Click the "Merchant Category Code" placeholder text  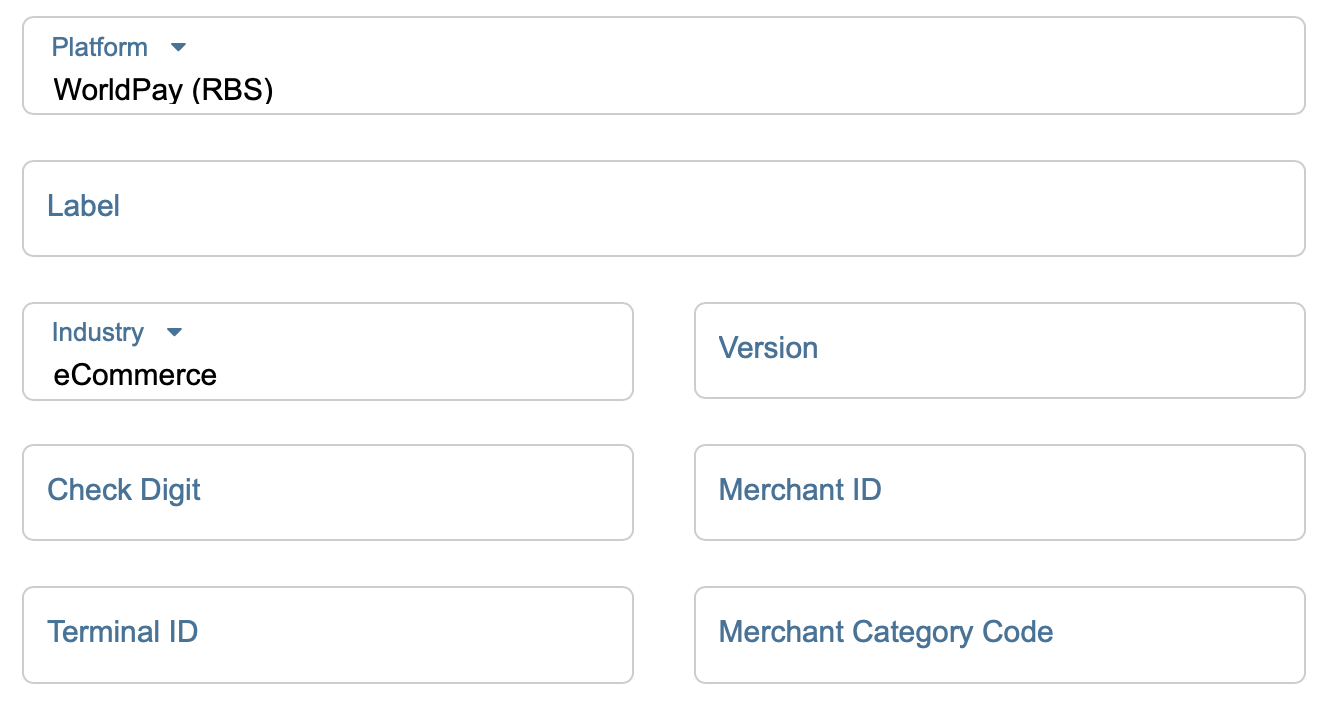886,632
